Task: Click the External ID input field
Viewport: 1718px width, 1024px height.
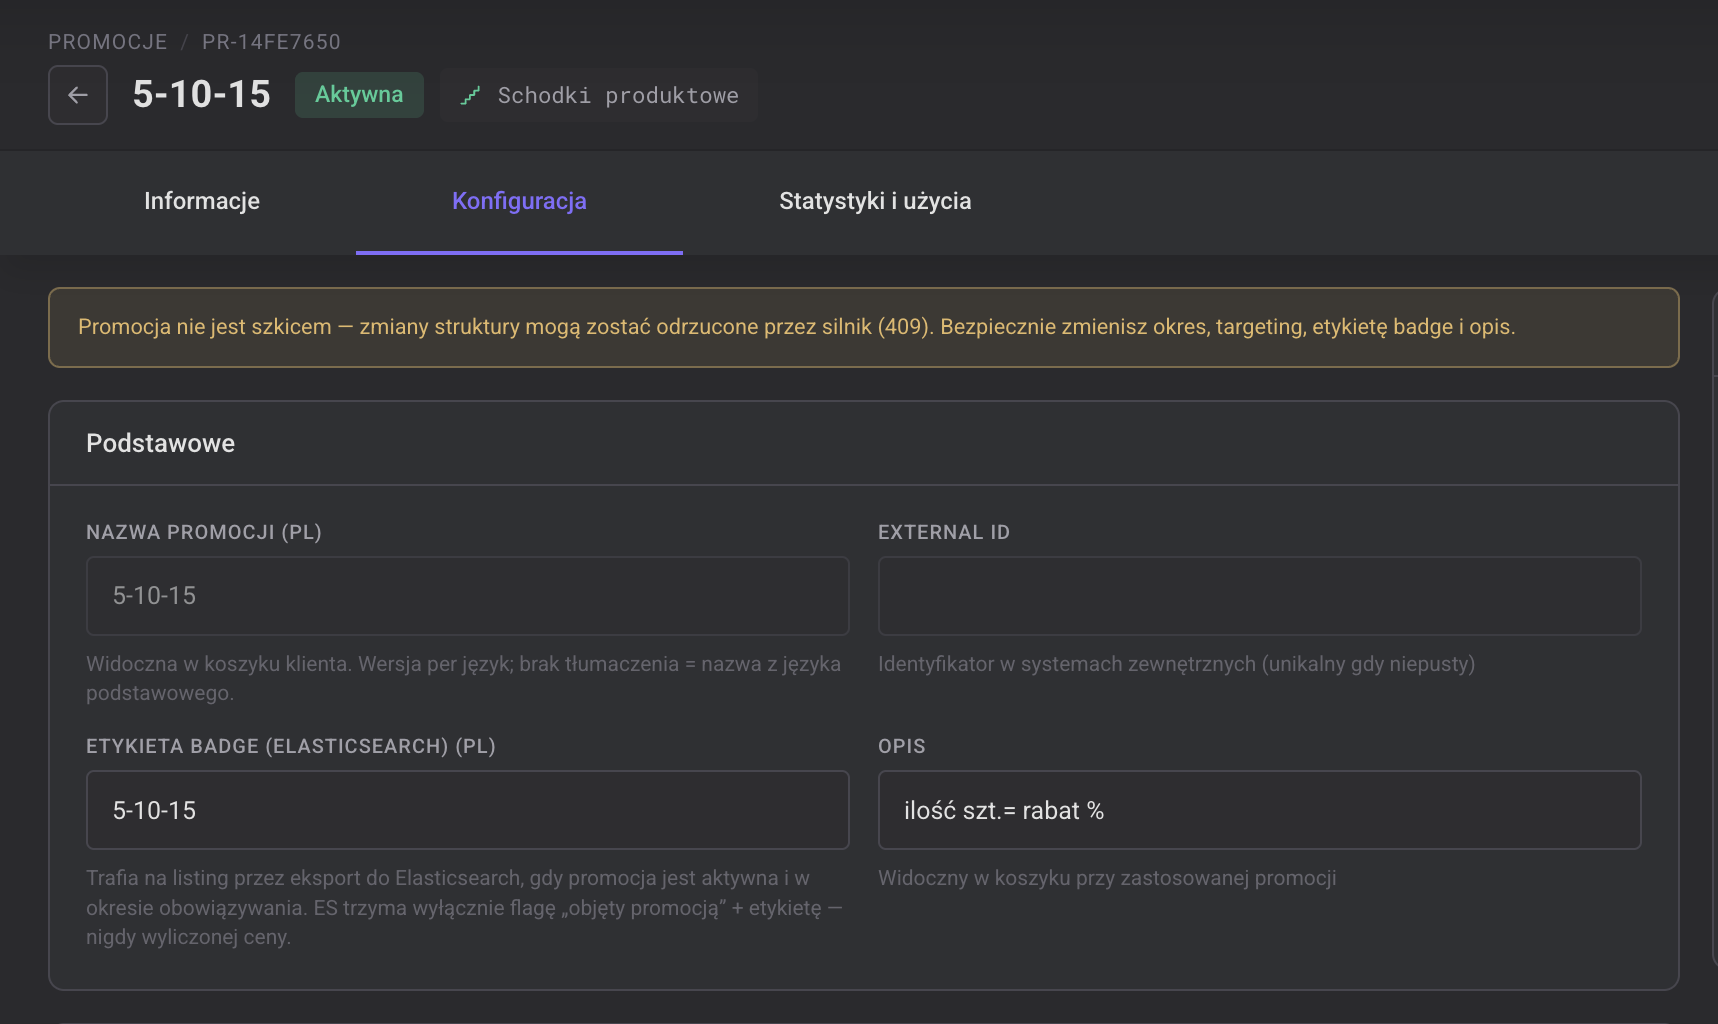Action: (x=1259, y=596)
